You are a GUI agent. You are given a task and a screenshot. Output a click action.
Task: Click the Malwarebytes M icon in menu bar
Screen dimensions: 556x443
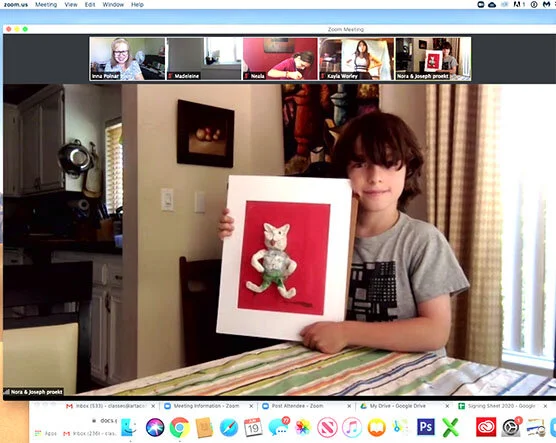click(x=546, y=5)
